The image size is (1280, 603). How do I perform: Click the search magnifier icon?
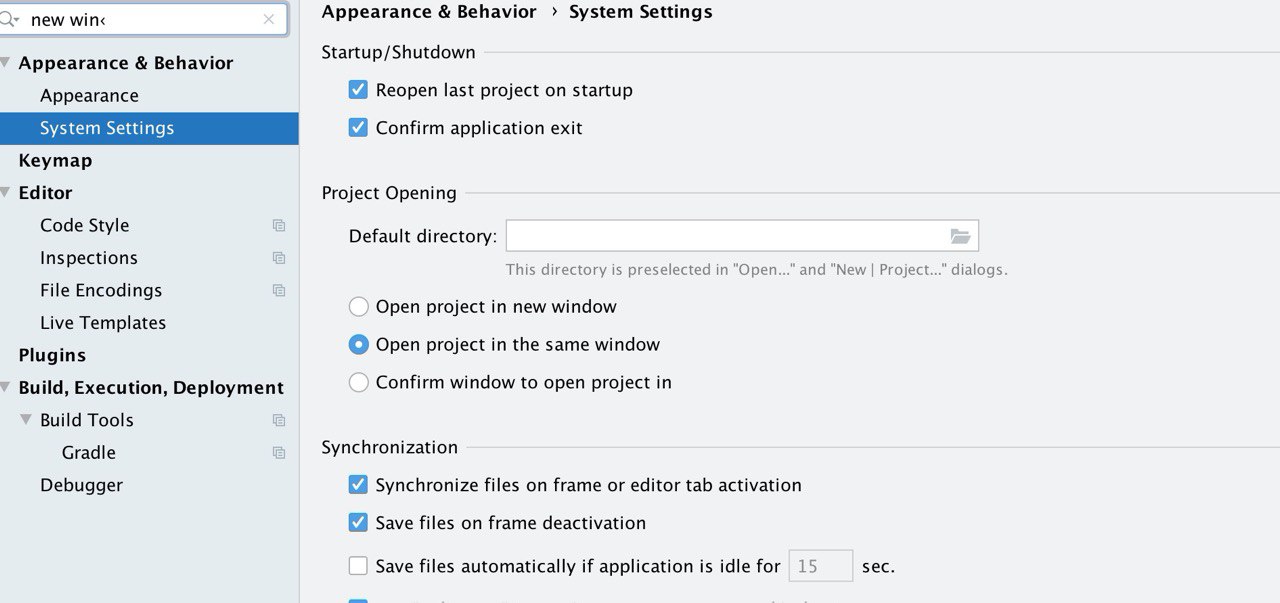click(9, 19)
